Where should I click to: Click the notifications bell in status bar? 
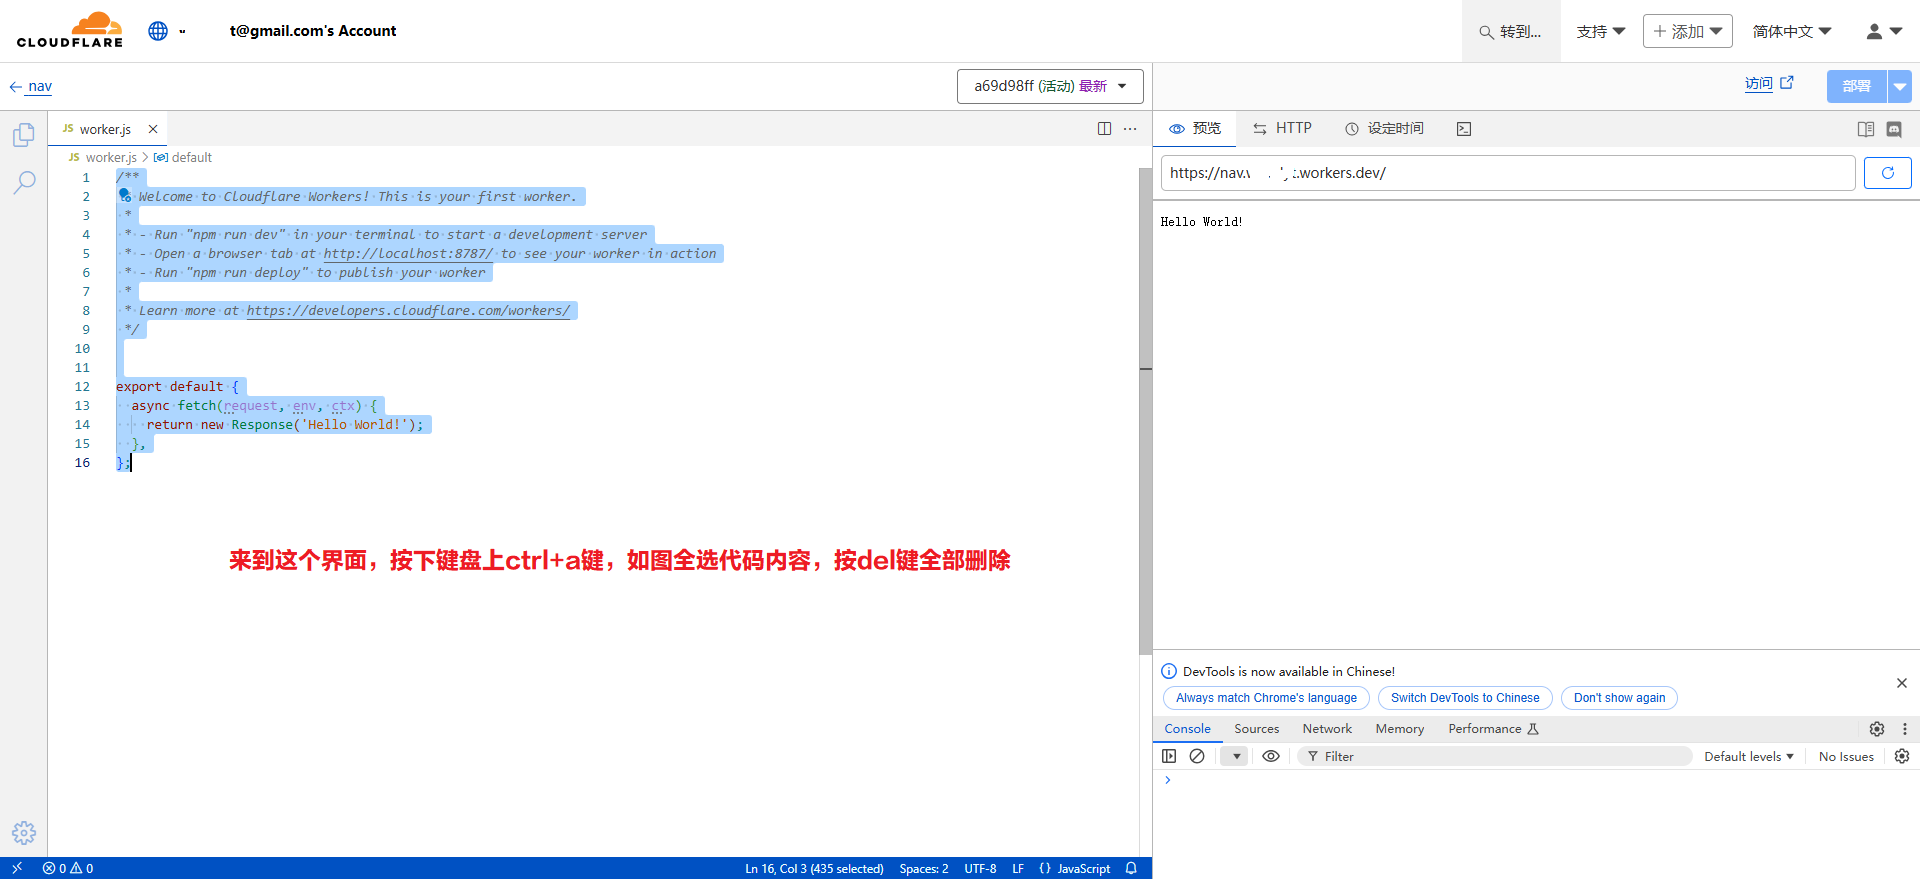point(1131,868)
